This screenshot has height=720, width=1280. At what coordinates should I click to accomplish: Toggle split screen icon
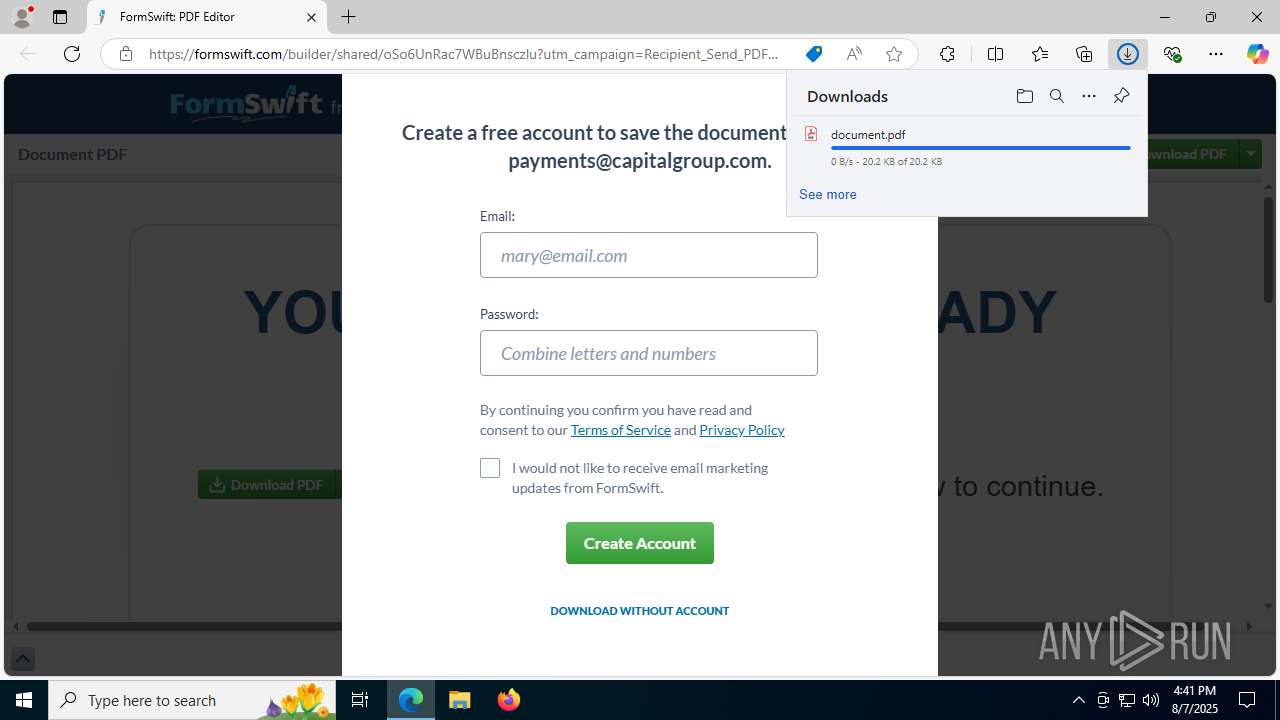995,54
